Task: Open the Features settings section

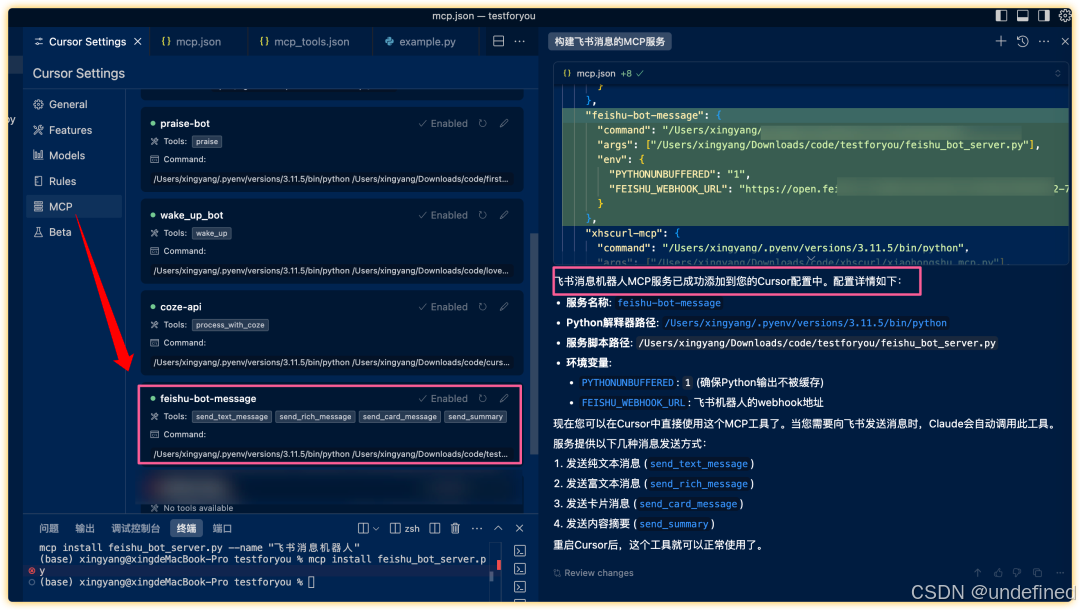Action: 62,130
